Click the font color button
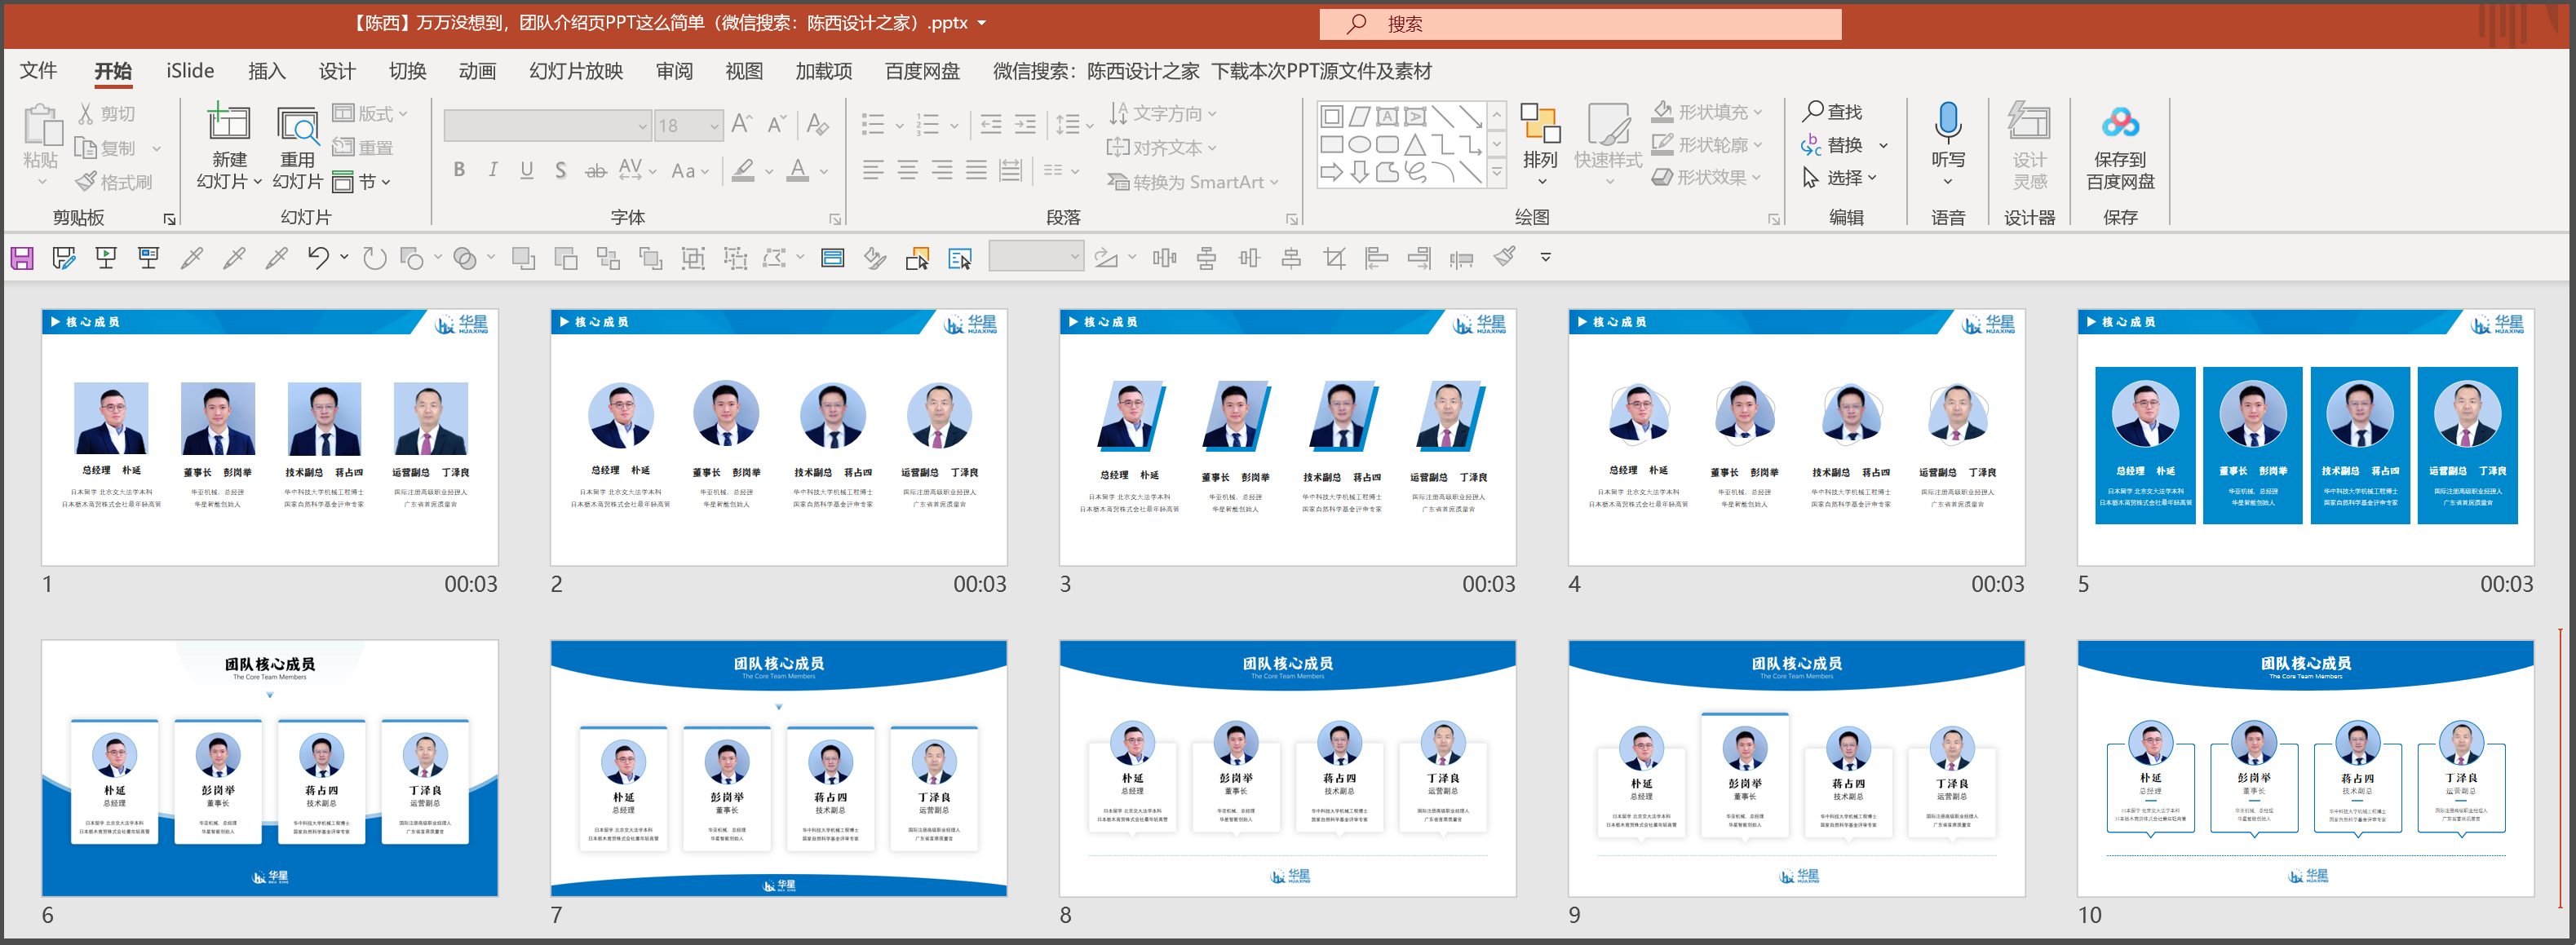 click(798, 170)
